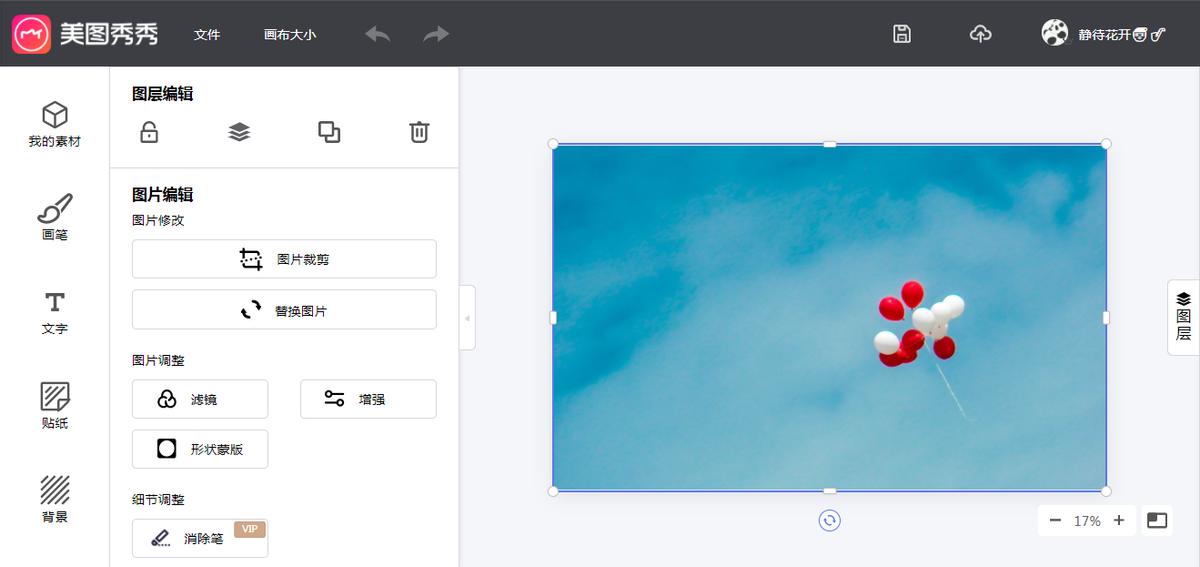The image size is (1200, 567).
Task: Select the 画笔 brush tool
Action: click(x=55, y=218)
